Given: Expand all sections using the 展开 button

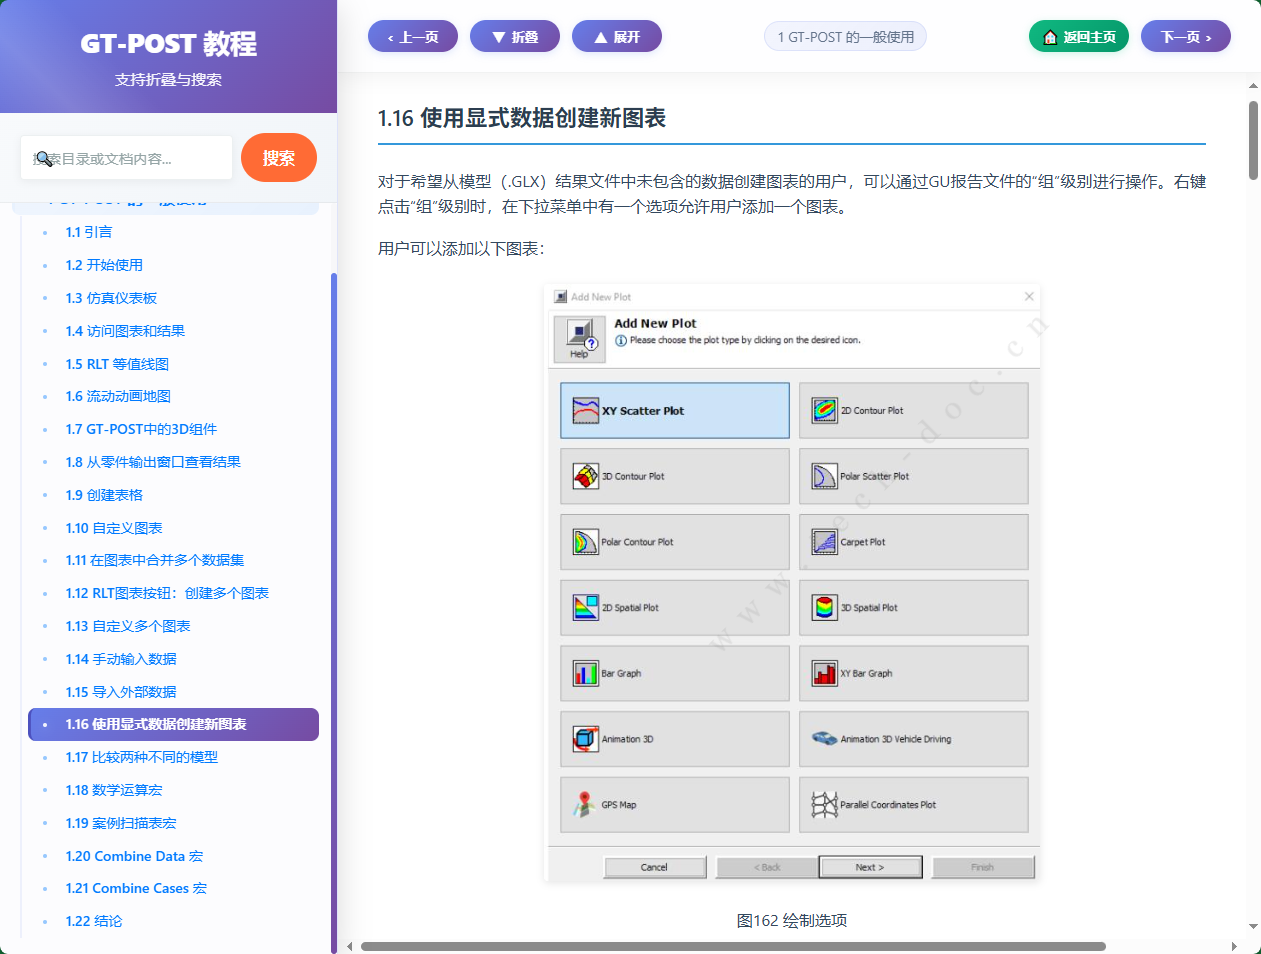Looking at the screenshot, I should click(617, 36).
